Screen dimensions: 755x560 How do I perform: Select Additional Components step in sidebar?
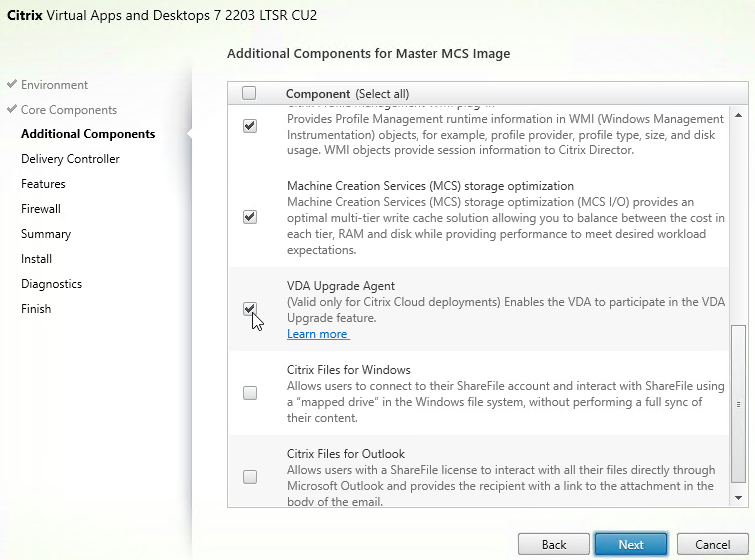point(88,134)
